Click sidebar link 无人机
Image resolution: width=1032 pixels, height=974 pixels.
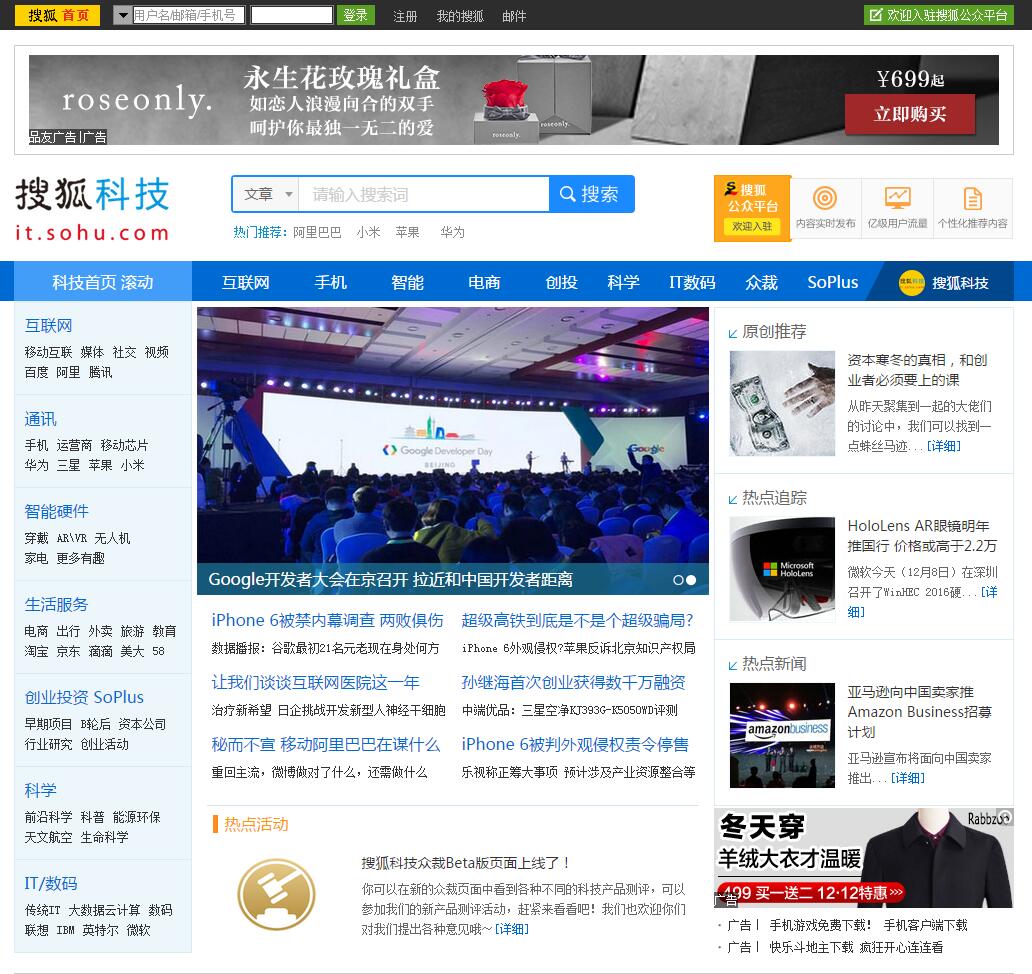pyautogui.click(x=112, y=538)
